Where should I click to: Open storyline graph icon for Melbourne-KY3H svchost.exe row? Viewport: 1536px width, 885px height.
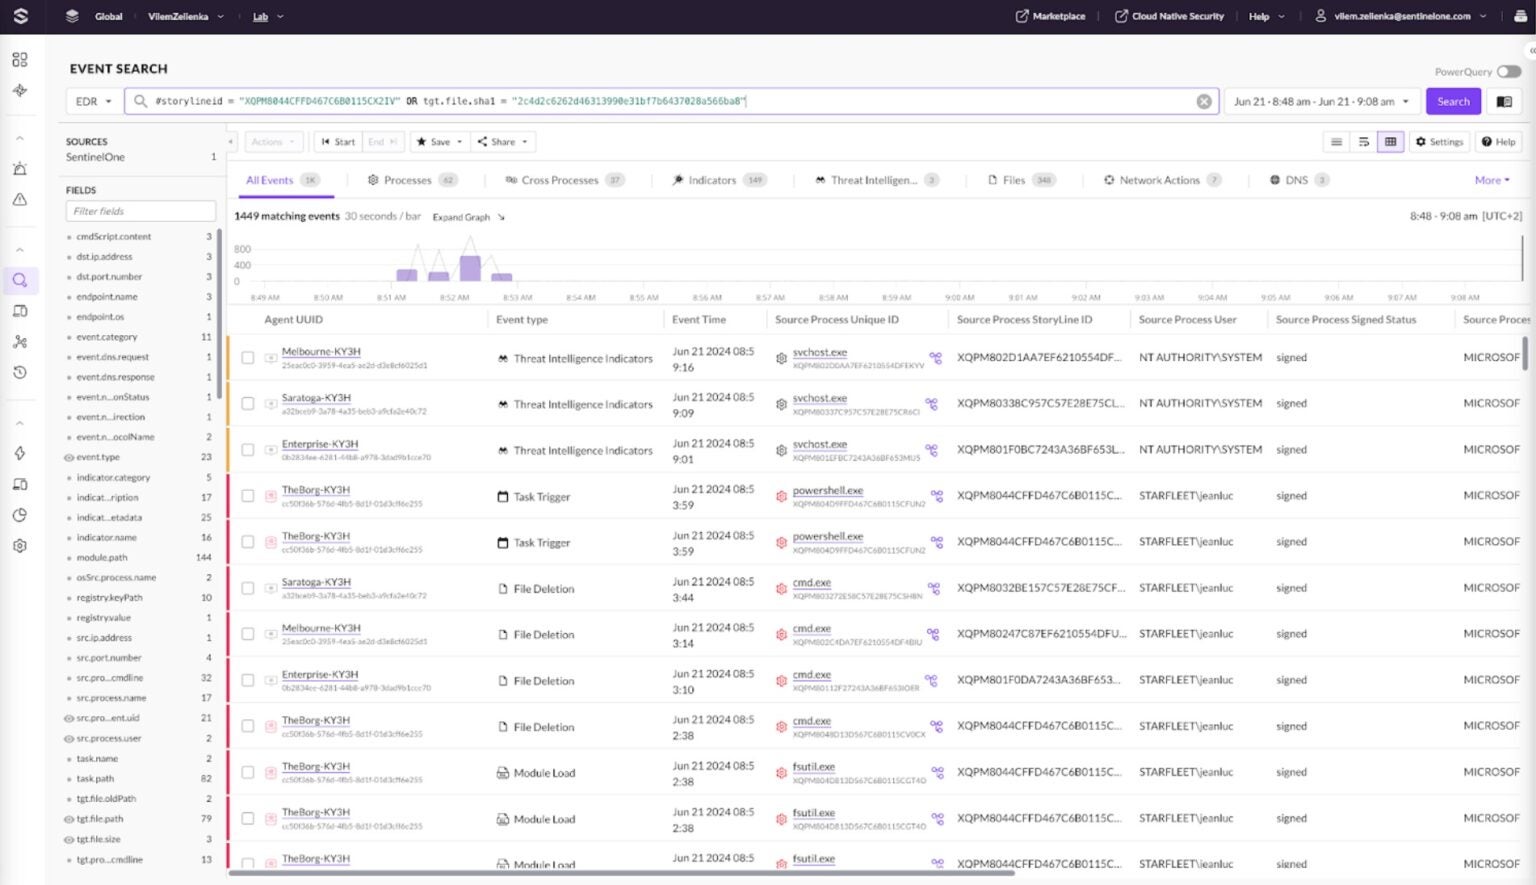[935, 358]
